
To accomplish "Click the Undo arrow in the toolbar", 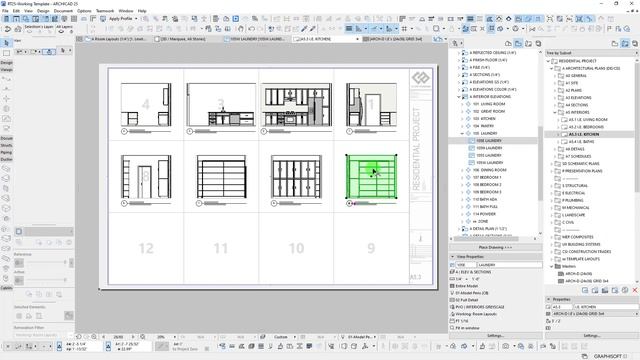I will coord(251,29).
